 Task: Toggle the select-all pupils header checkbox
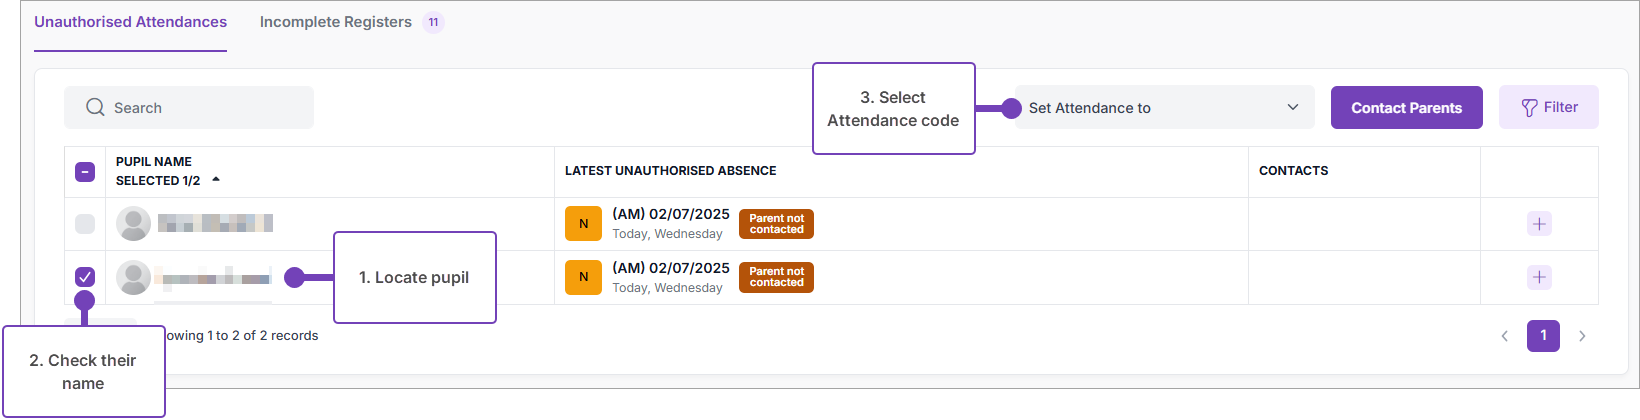85,172
